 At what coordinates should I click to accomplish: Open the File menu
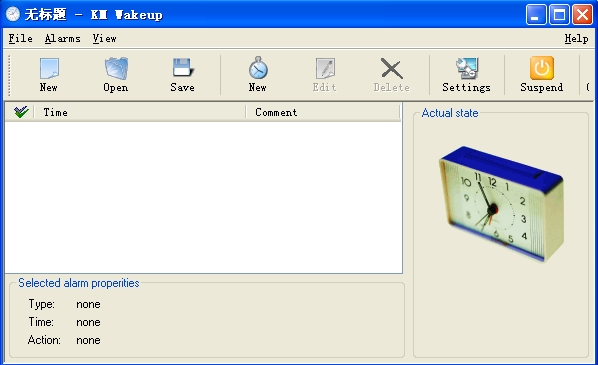(x=20, y=39)
